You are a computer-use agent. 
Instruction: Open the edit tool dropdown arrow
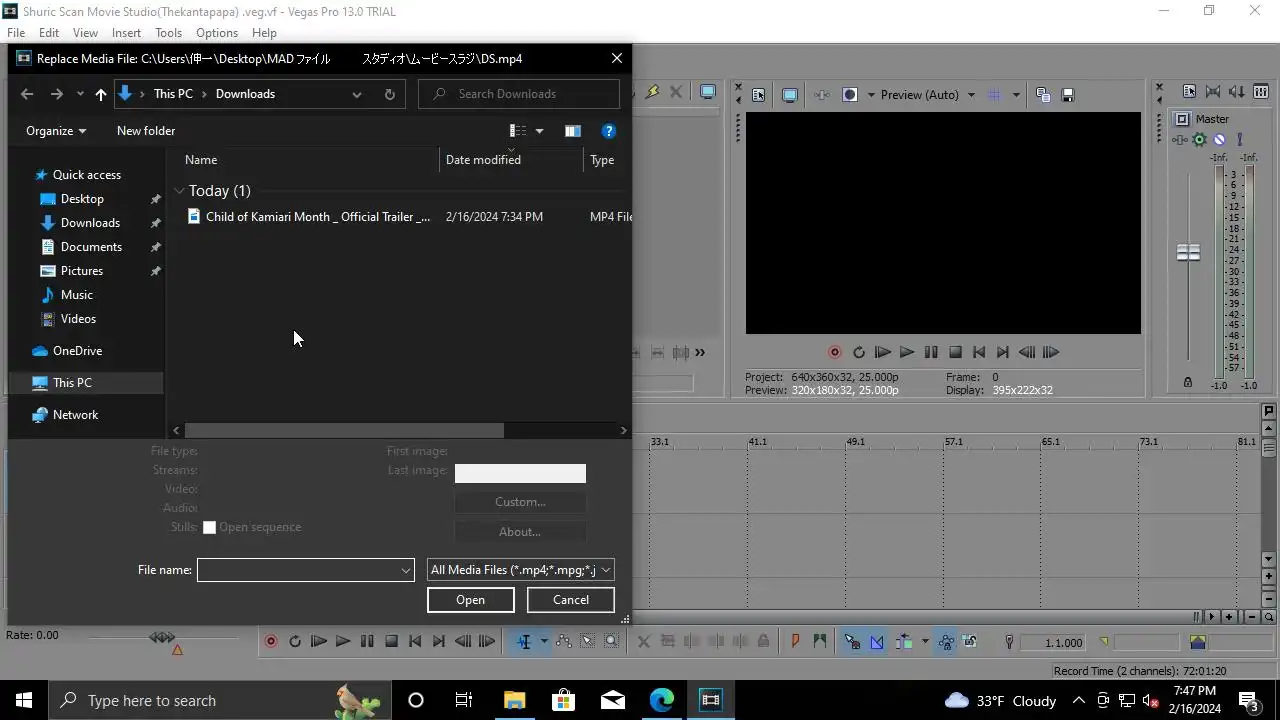[544, 642]
